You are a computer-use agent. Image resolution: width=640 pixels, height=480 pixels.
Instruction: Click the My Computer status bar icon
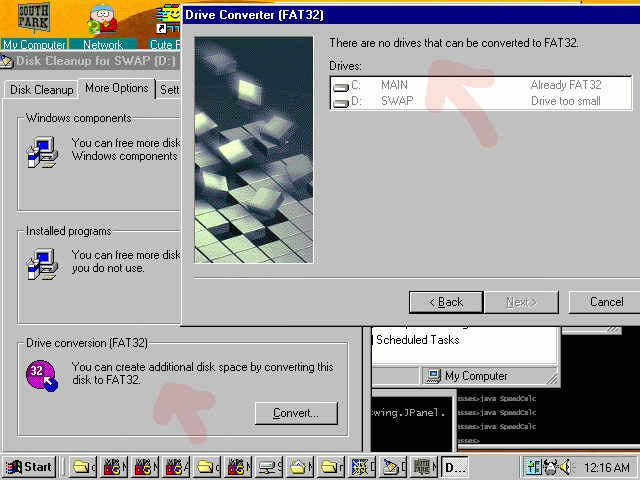433,376
